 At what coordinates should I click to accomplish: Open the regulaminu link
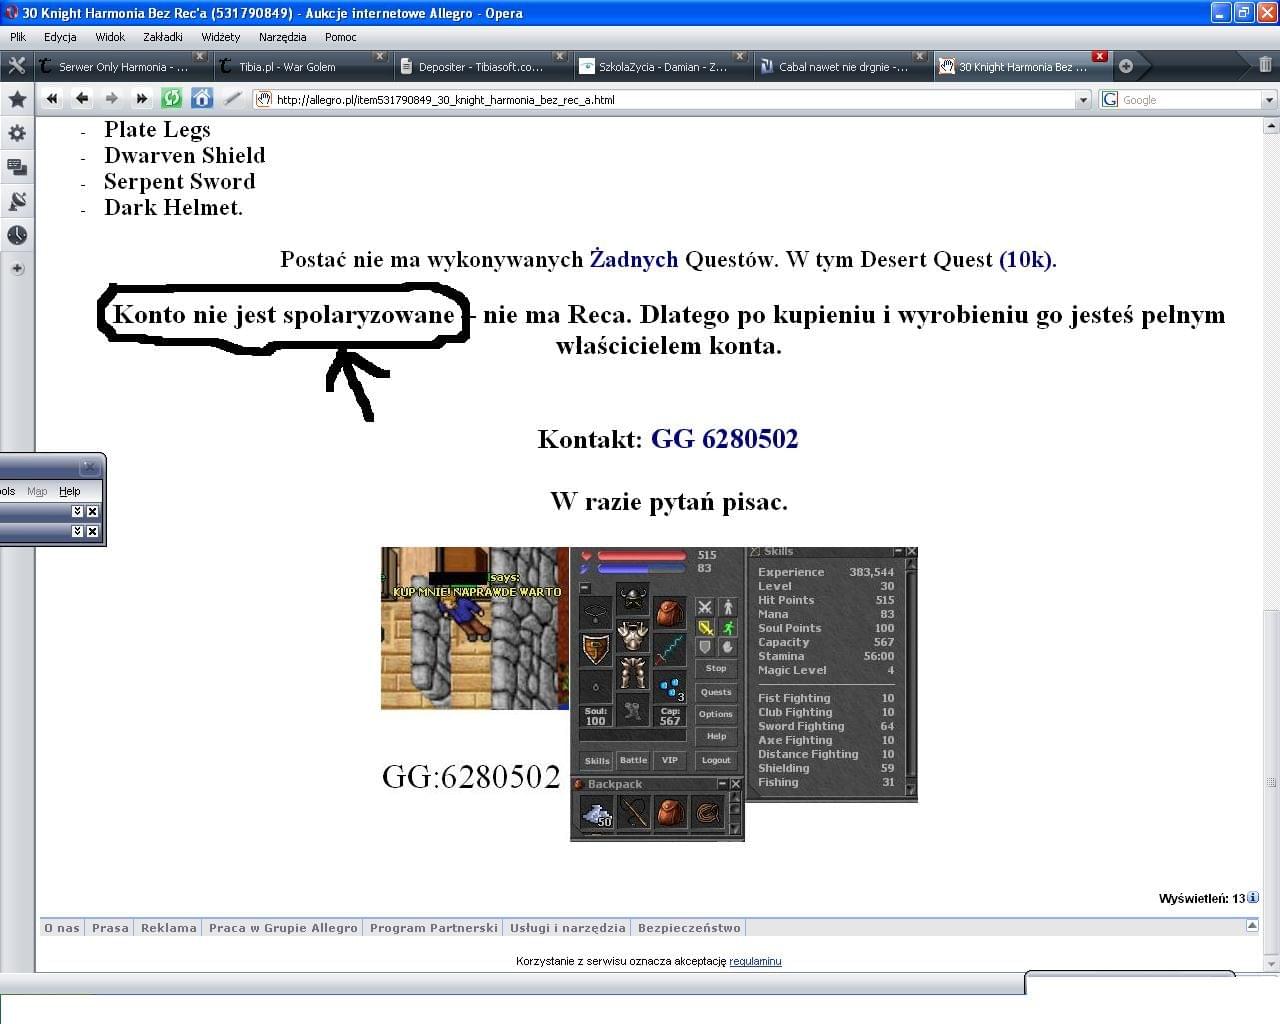click(755, 961)
